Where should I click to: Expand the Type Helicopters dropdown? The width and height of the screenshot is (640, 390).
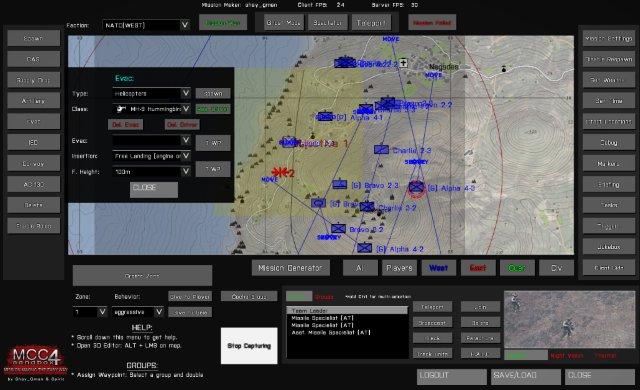pyautogui.click(x=185, y=93)
